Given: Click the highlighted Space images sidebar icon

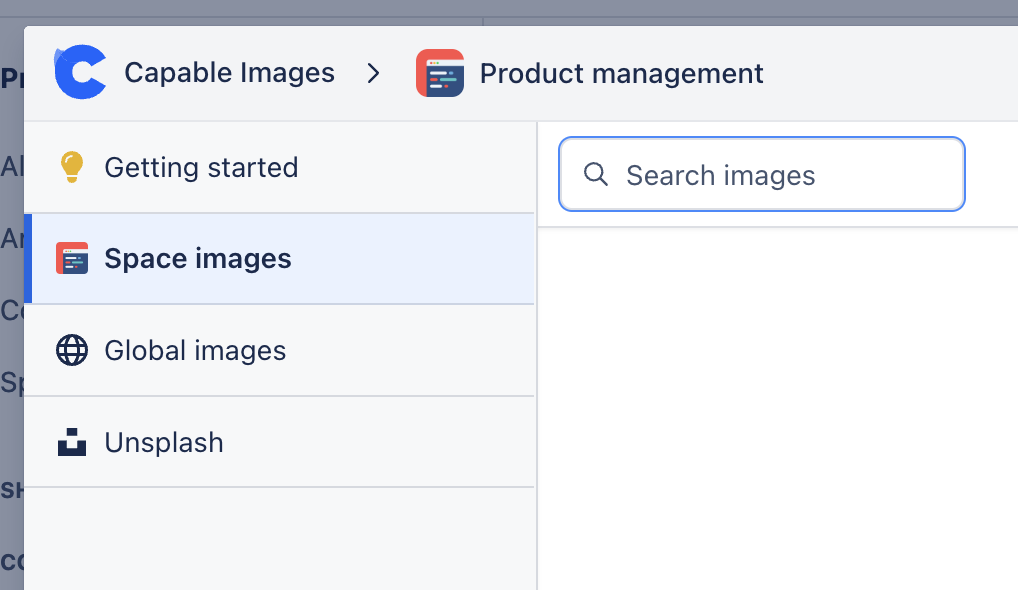Looking at the screenshot, I should coord(72,258).
